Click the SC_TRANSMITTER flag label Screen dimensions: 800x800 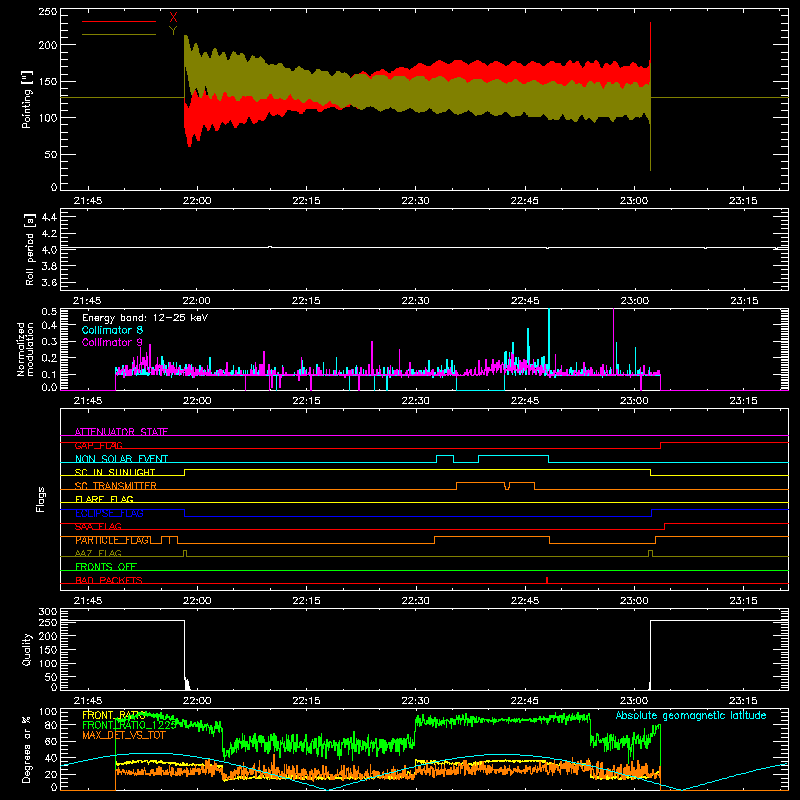116,486
